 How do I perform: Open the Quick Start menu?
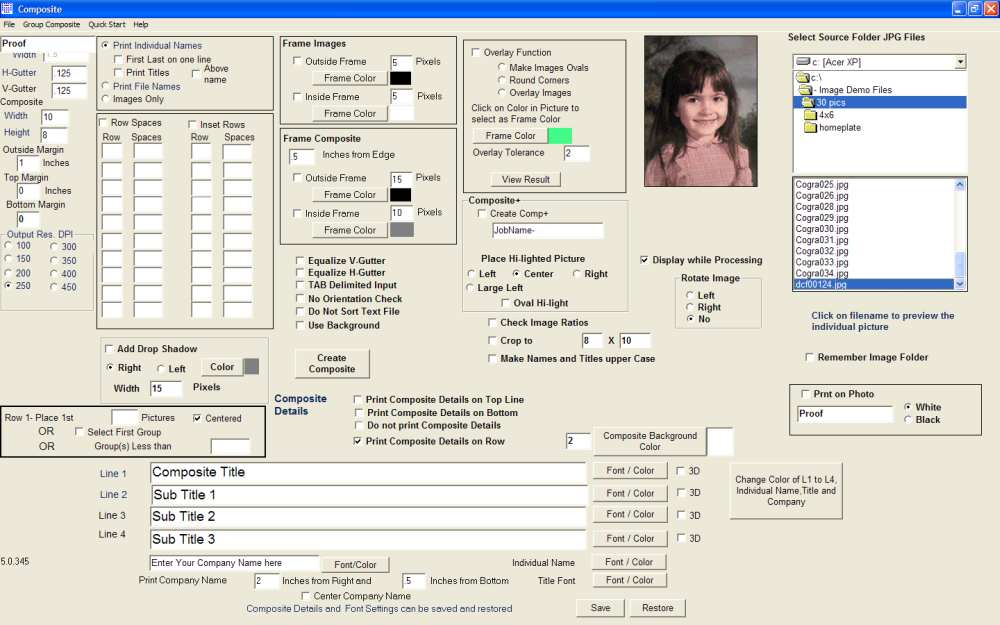pyautogui.click(x=106, y=24)
